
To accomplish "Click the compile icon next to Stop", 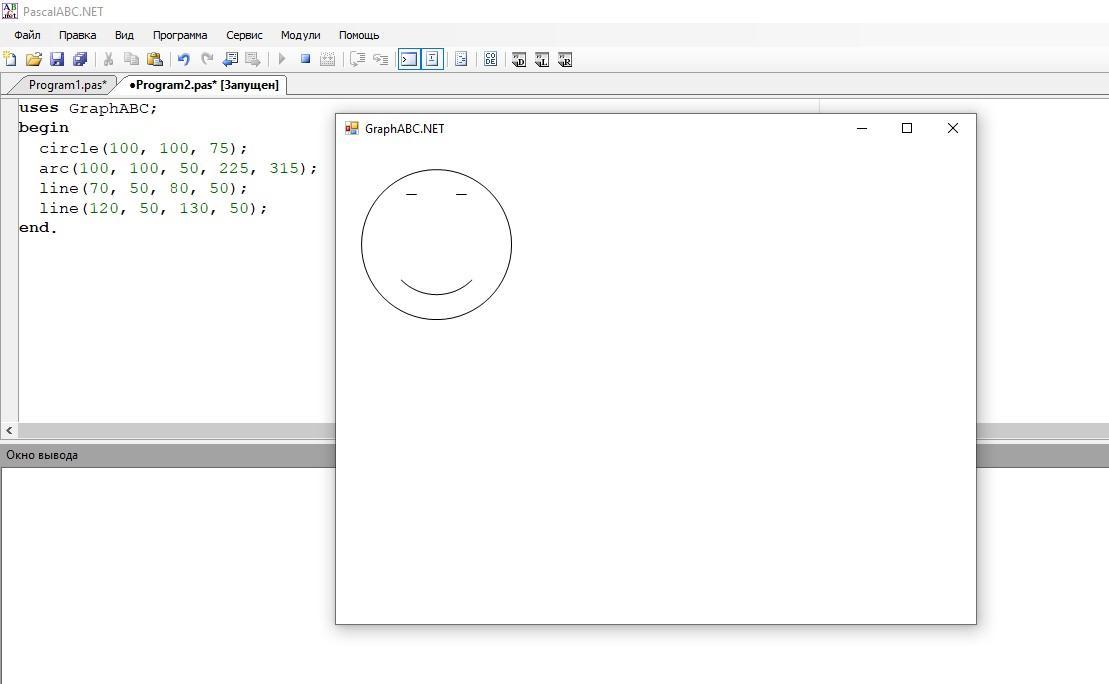I will coord(327,59).
